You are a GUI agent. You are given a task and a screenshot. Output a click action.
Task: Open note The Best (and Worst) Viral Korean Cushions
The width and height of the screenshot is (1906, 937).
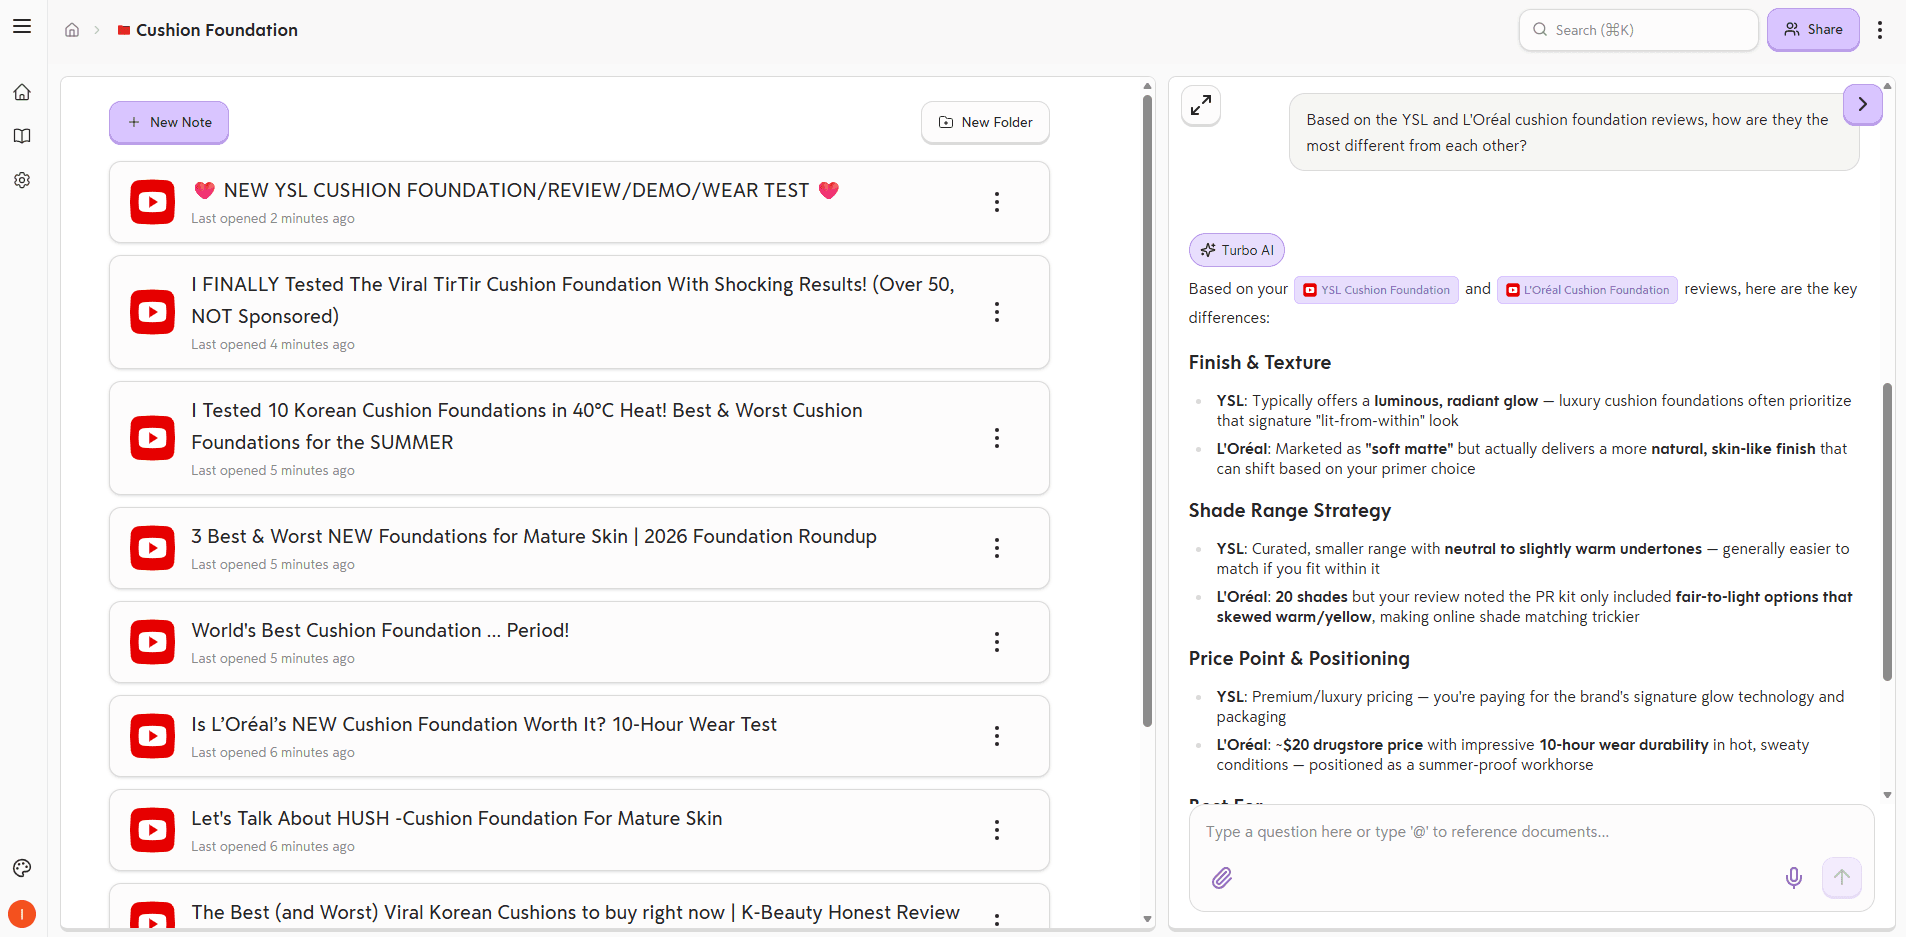click(579, 906)
